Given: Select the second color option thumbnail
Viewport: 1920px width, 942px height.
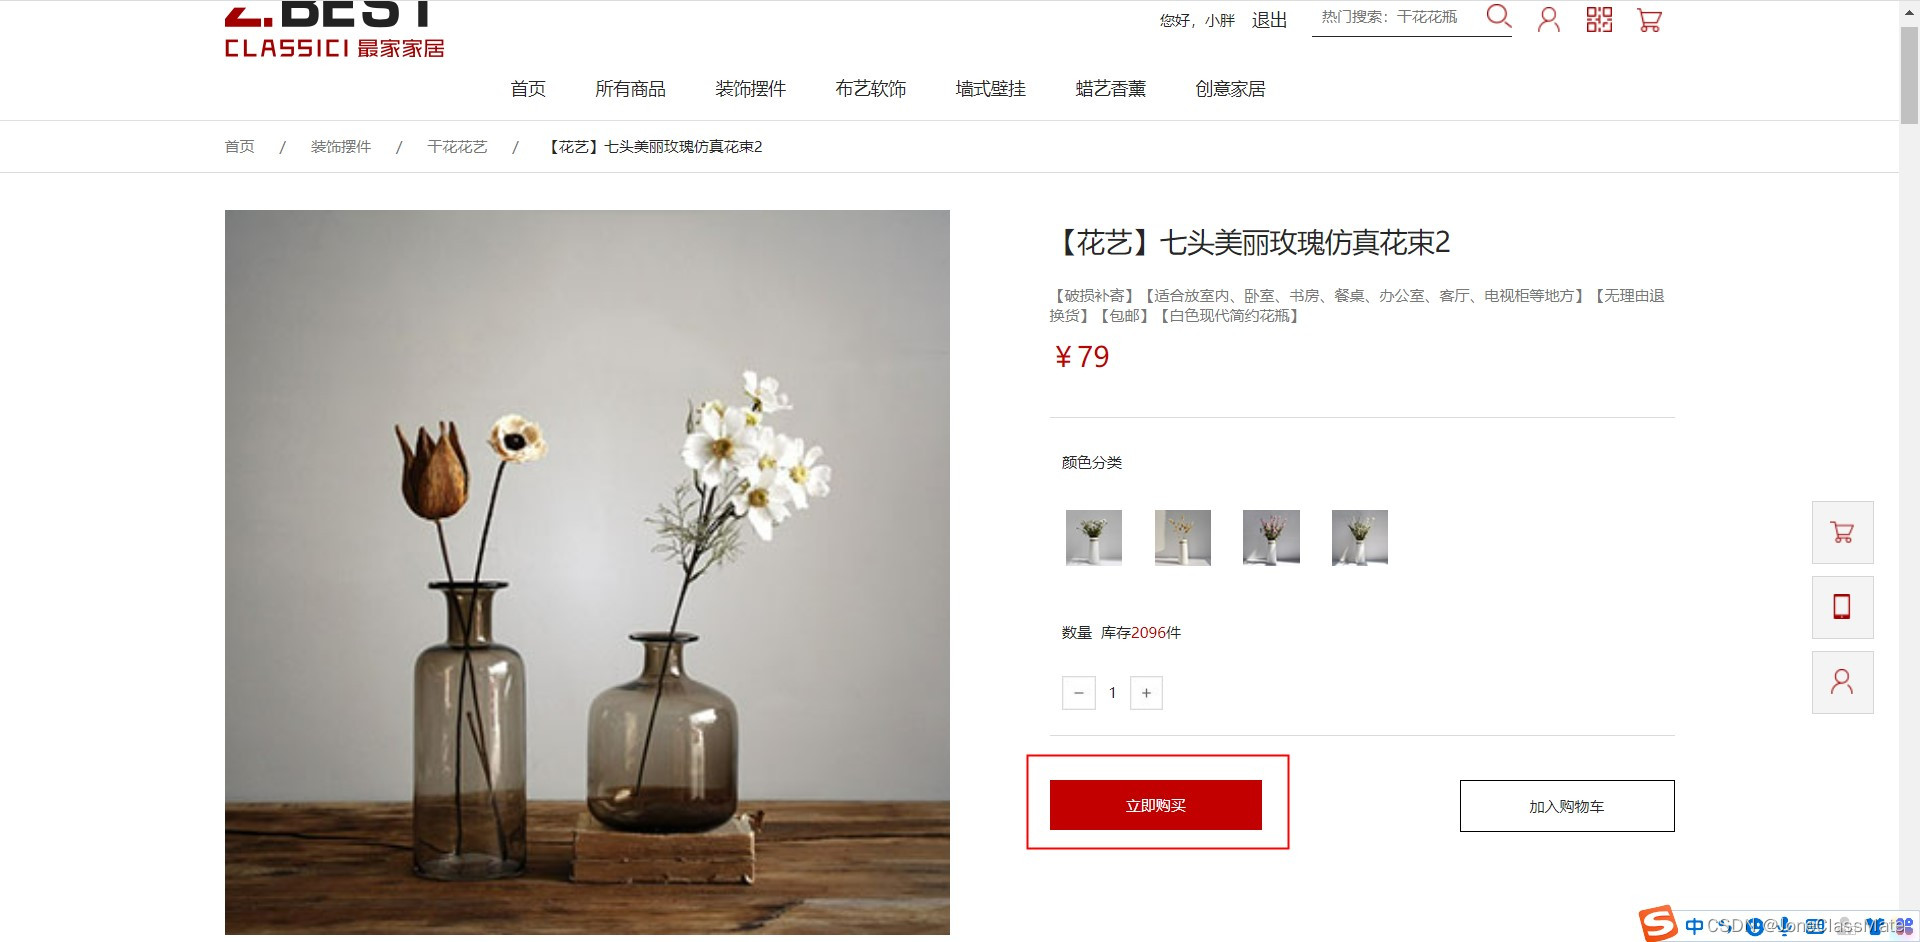Looking at the screenshot, I should pyautogui.click(x=1182, y=538).
